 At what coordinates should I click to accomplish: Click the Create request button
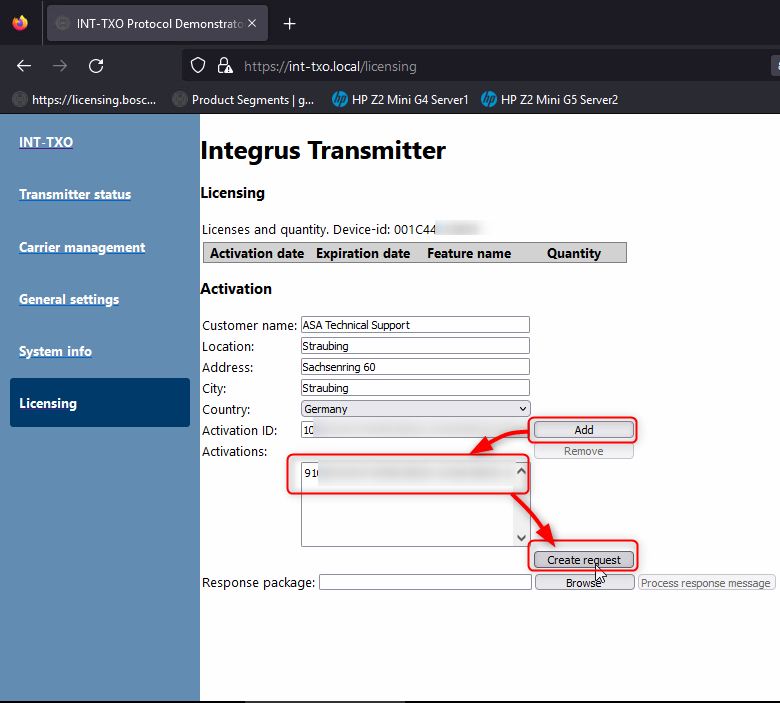click(x=584, y=560)
